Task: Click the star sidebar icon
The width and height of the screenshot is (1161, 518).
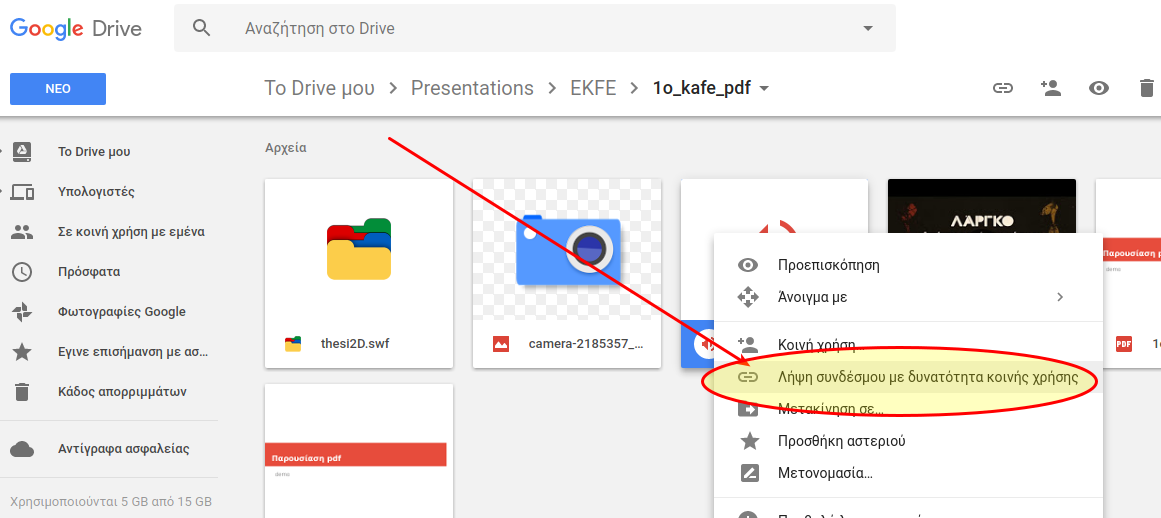Action: tap(22, 352)
